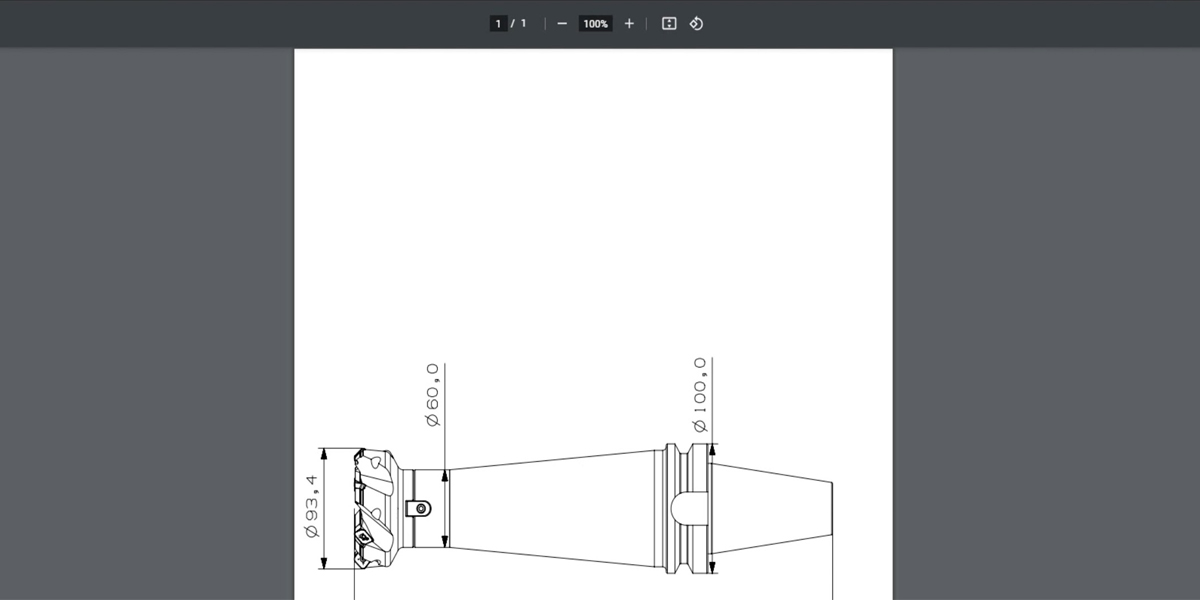This screenshot has width=1200, height=600.
Task: Click the zoom in plus button
Action: (629, 23)
